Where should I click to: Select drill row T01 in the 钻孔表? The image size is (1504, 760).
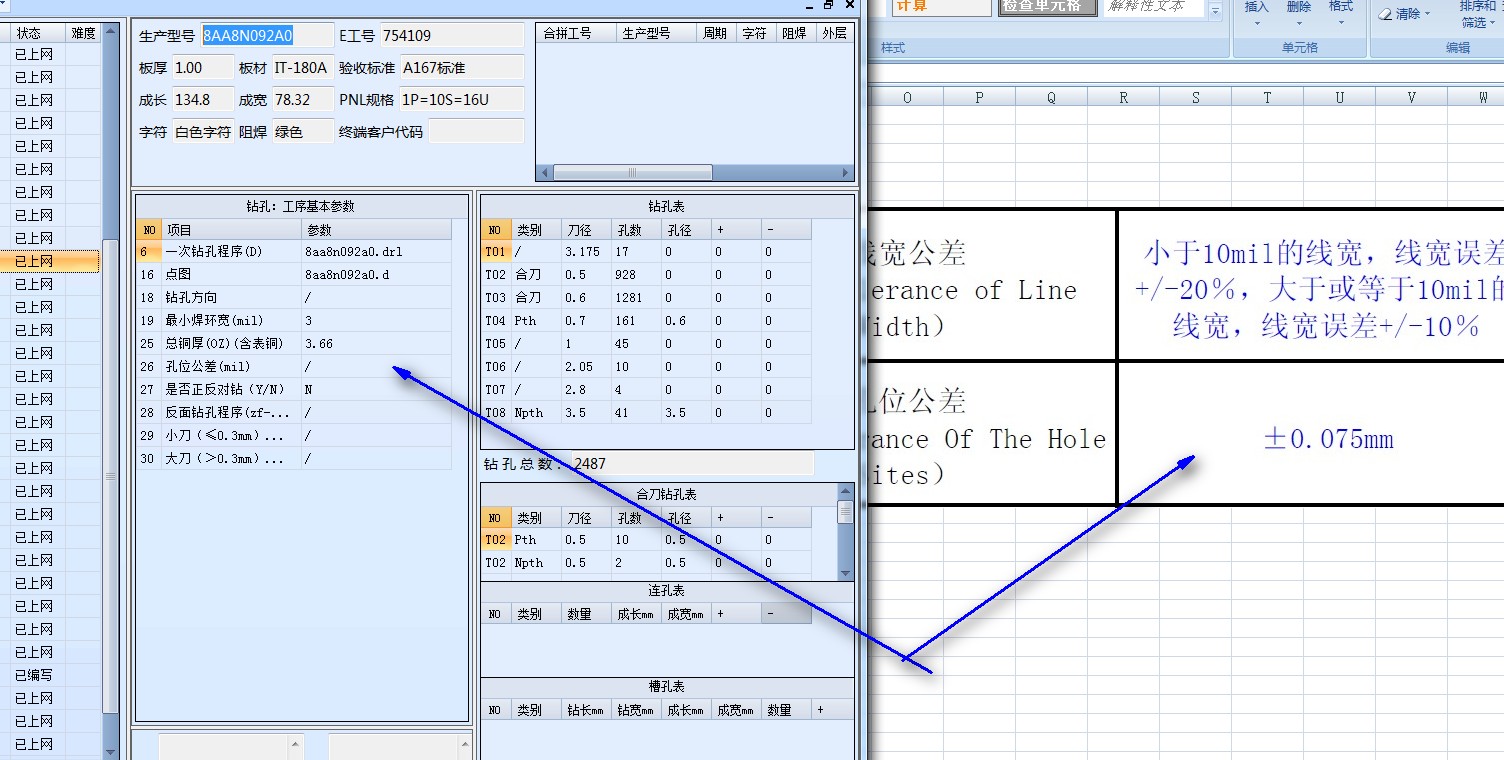click(646, 251)
